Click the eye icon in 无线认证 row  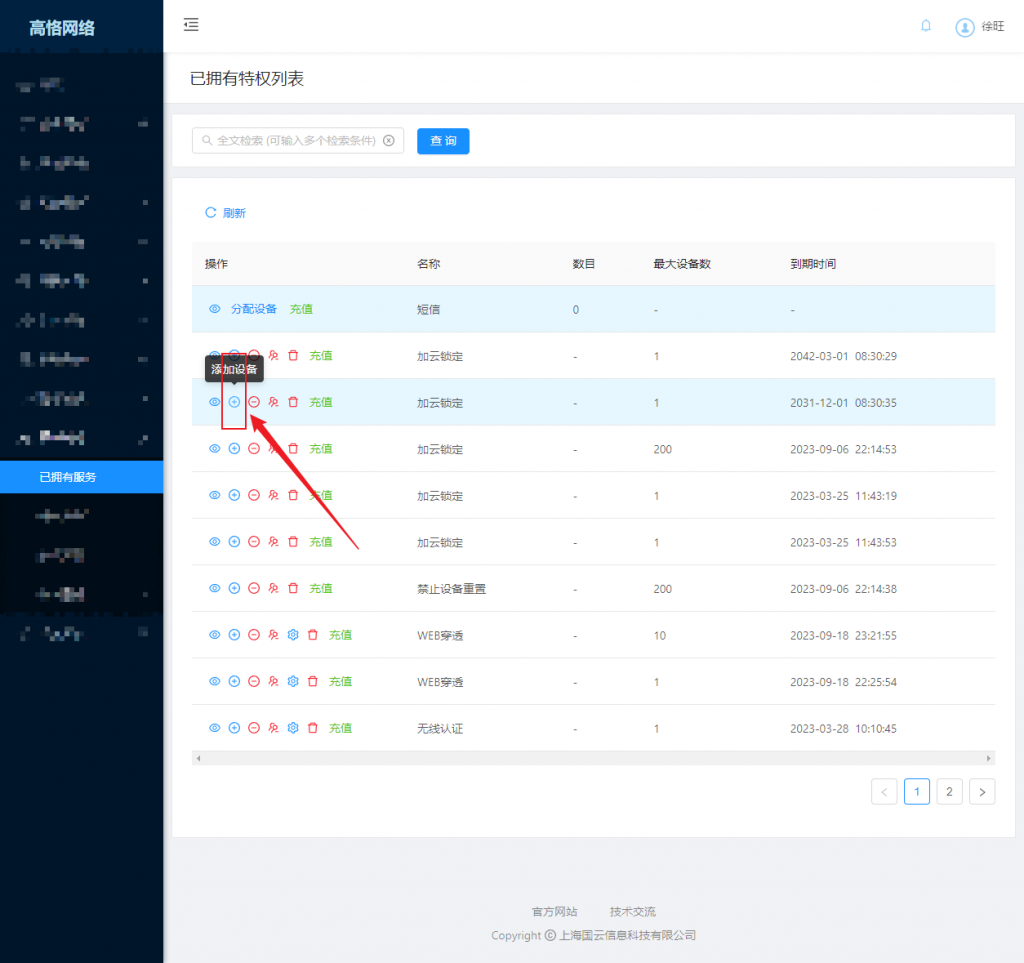tap(214, 728)
